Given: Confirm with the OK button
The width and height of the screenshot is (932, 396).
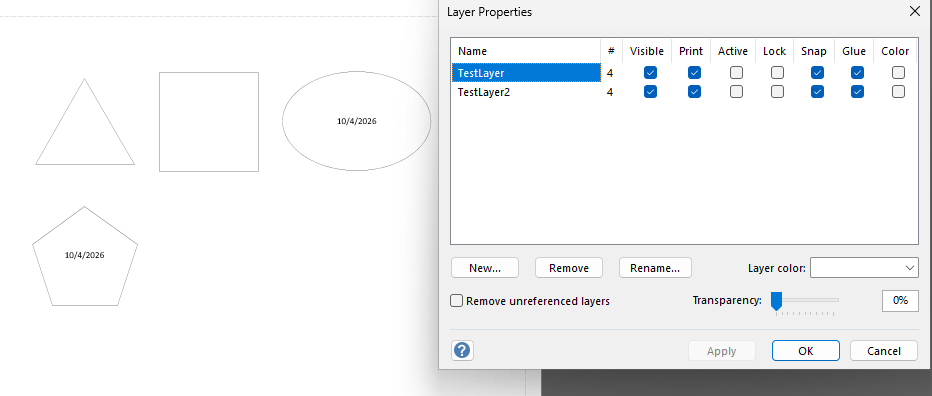Looking at the screenshot, I should [x=805, y=351].
